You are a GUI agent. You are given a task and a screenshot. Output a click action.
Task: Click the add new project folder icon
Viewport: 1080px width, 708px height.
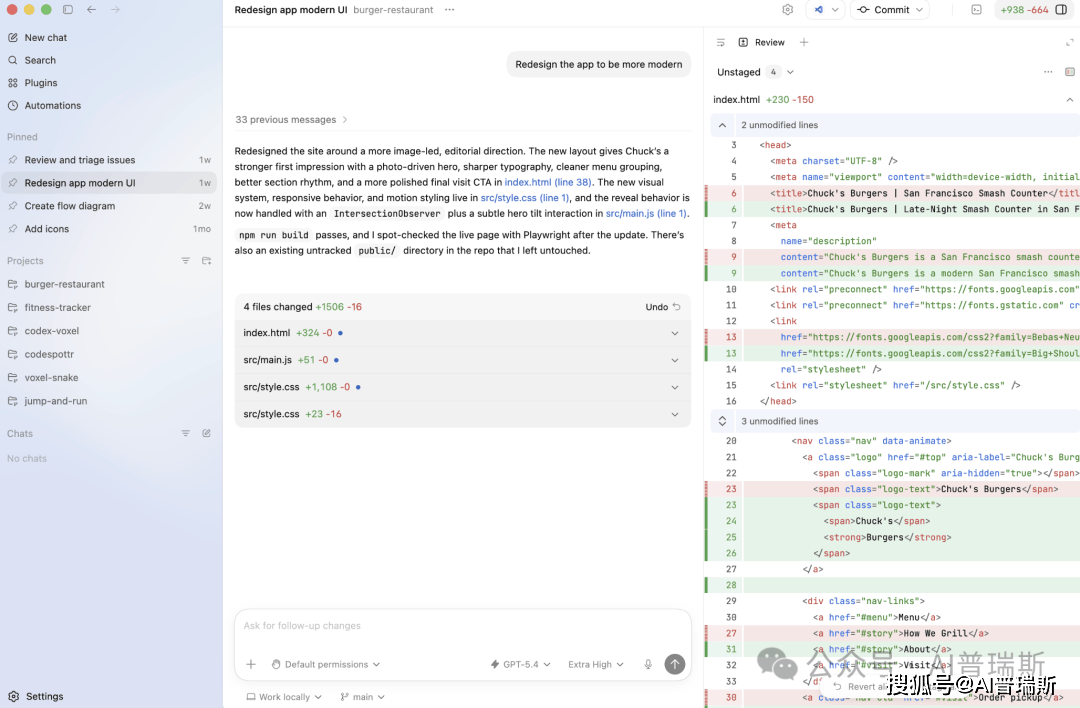coord(206,260)
